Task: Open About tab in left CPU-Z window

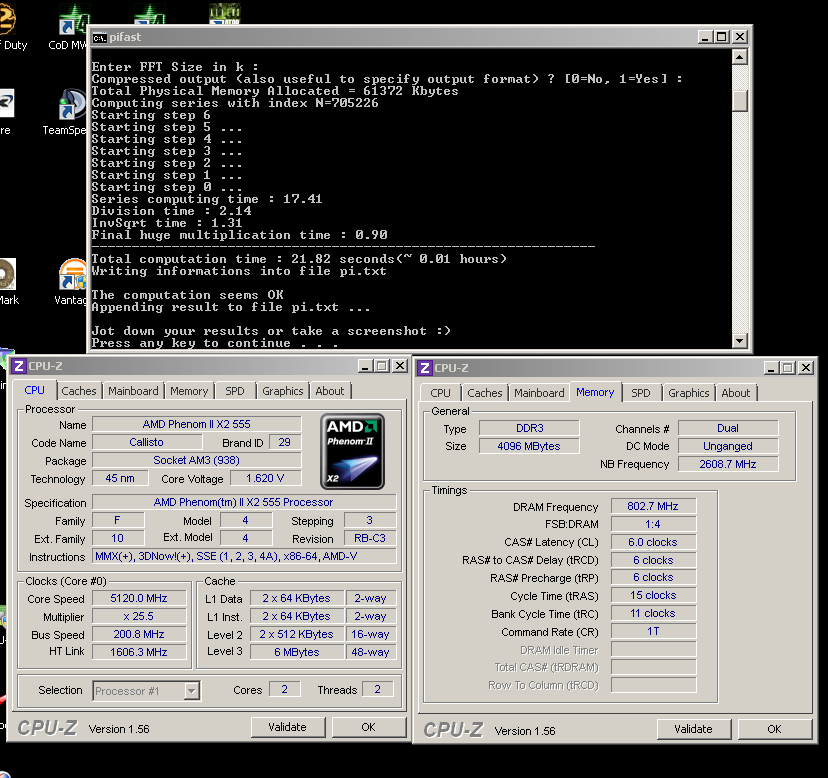Action: tap(330, 391)
